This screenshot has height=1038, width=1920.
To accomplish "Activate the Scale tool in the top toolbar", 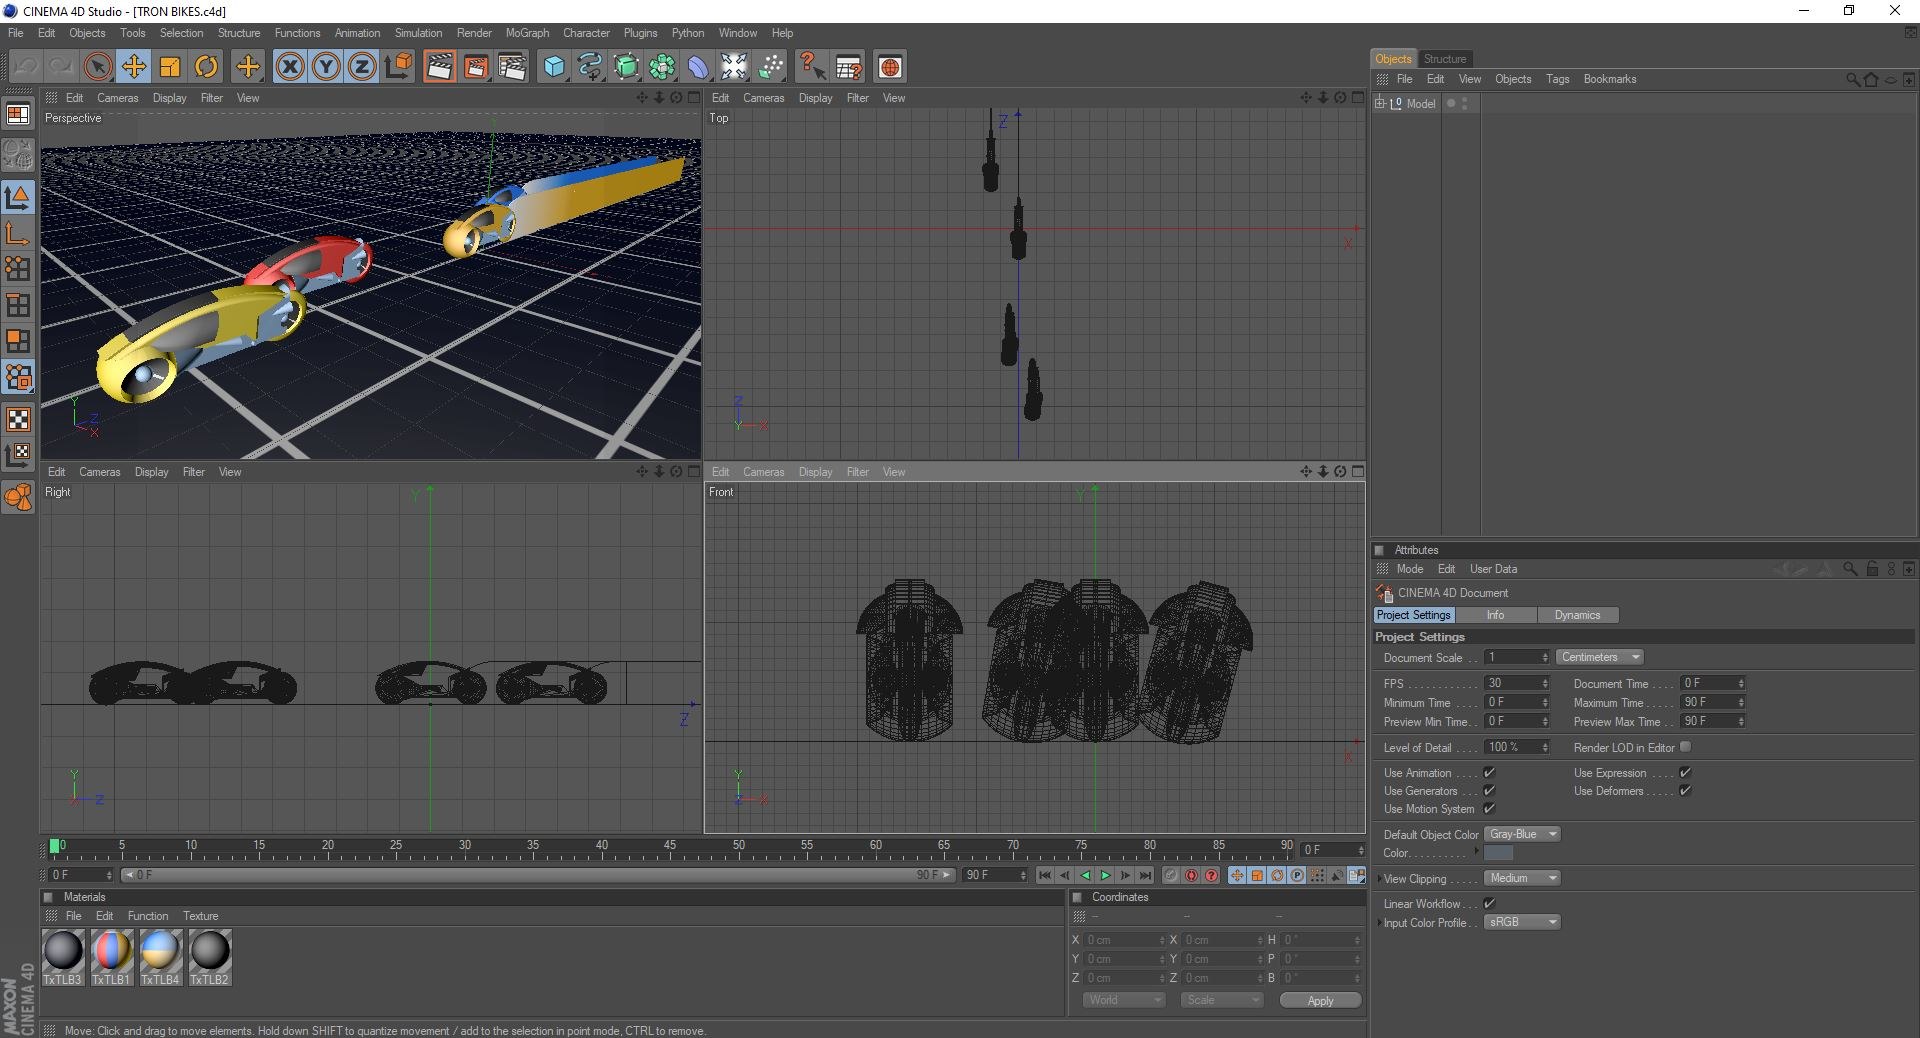I will point(170,67).
